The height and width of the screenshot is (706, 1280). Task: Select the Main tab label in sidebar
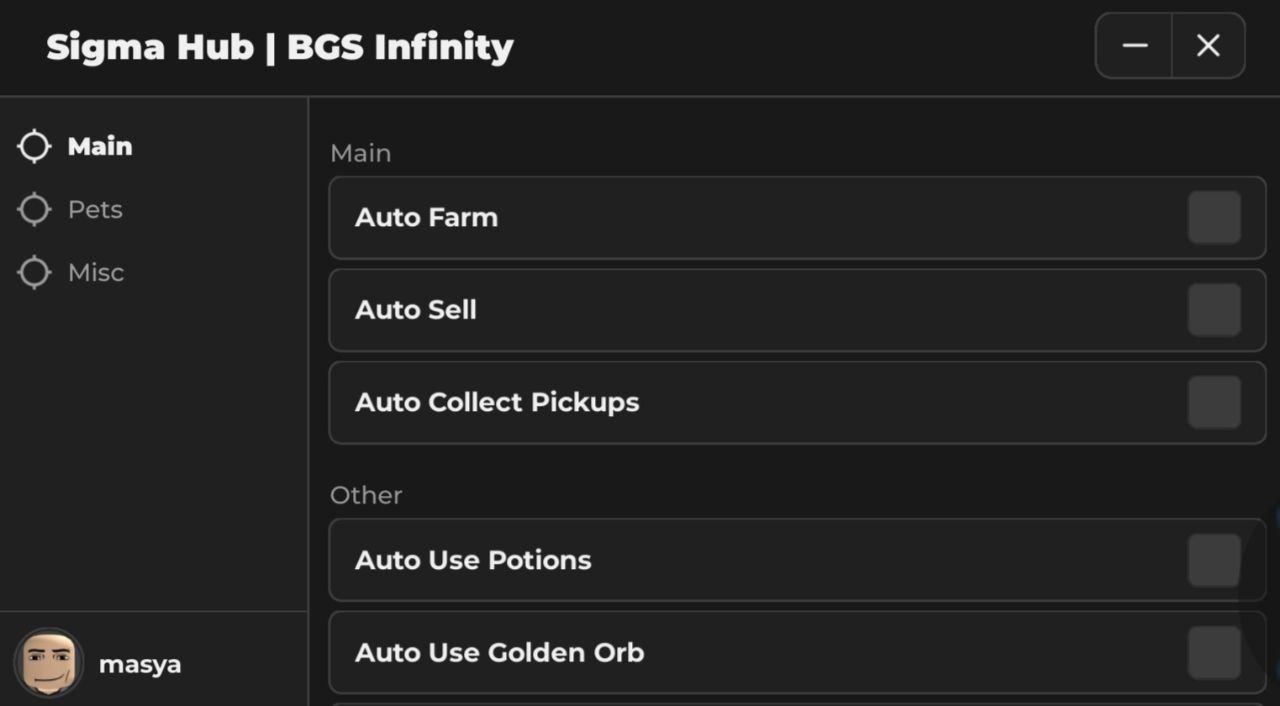pyautogui.click(x=100, y=146)
